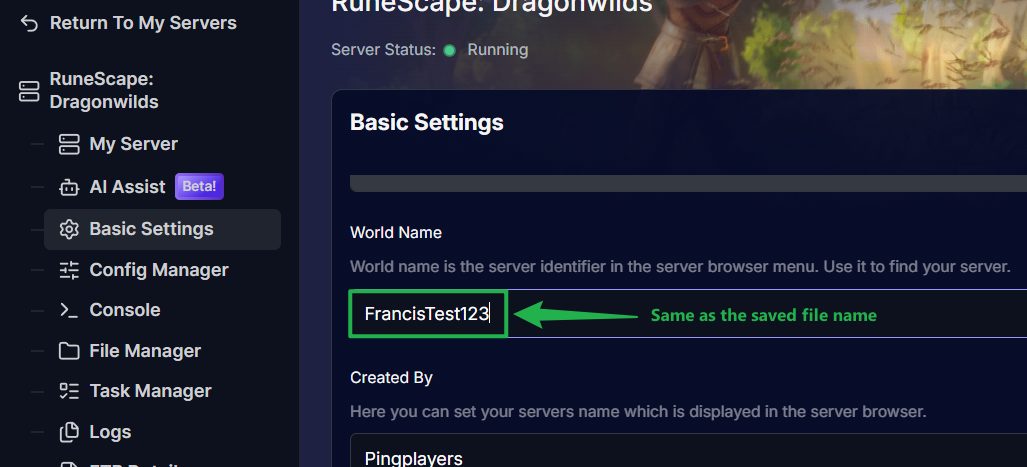Click the Return To My Servers back arrow
The height and width of the screenshot is (467, 1027).
click(29, 23)
